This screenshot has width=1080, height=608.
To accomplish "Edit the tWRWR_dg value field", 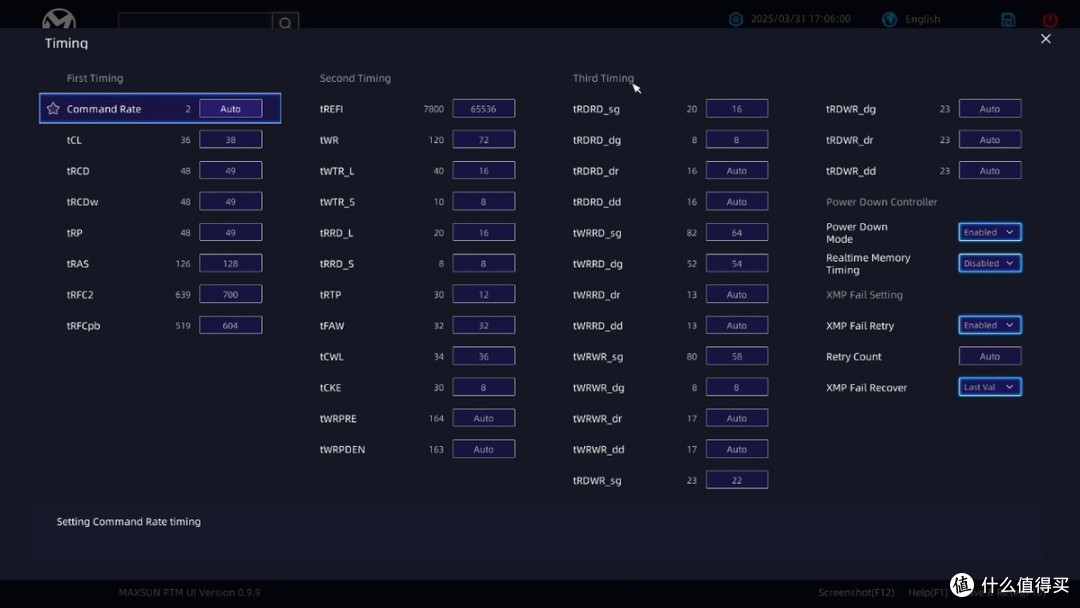I will pos(737,388).
